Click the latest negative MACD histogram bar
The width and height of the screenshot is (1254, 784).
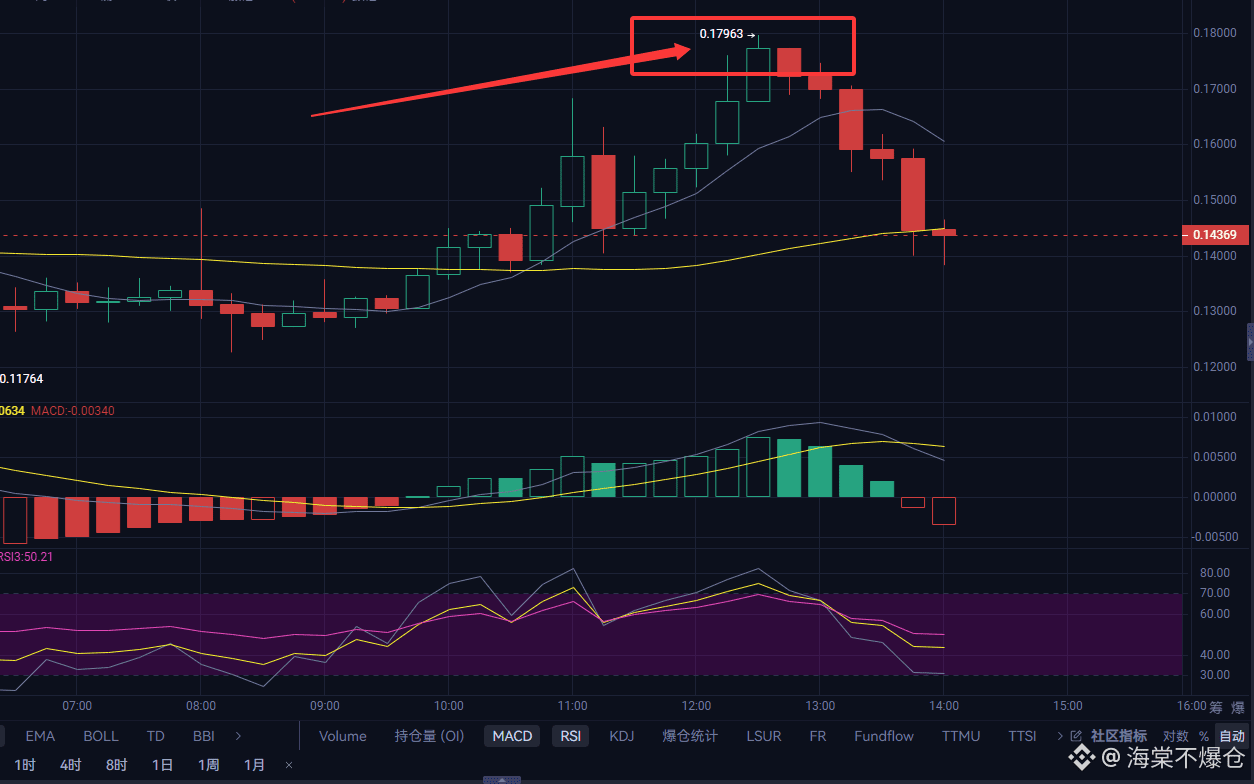point(944,511)
